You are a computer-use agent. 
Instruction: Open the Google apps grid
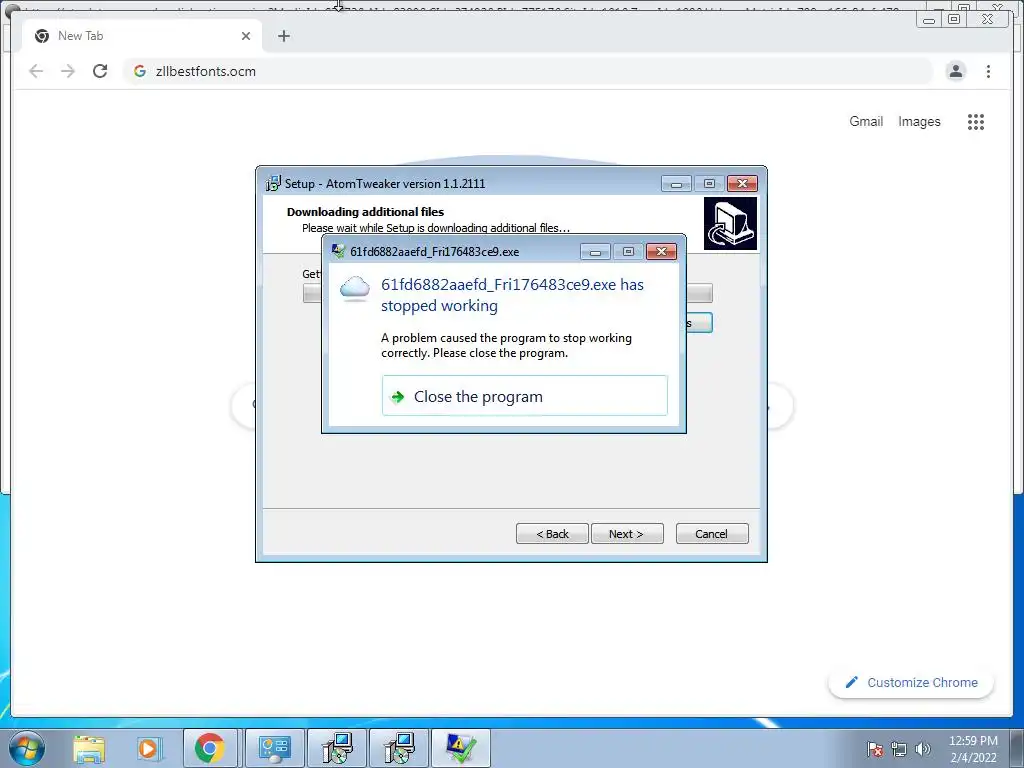tap(976, 121)
